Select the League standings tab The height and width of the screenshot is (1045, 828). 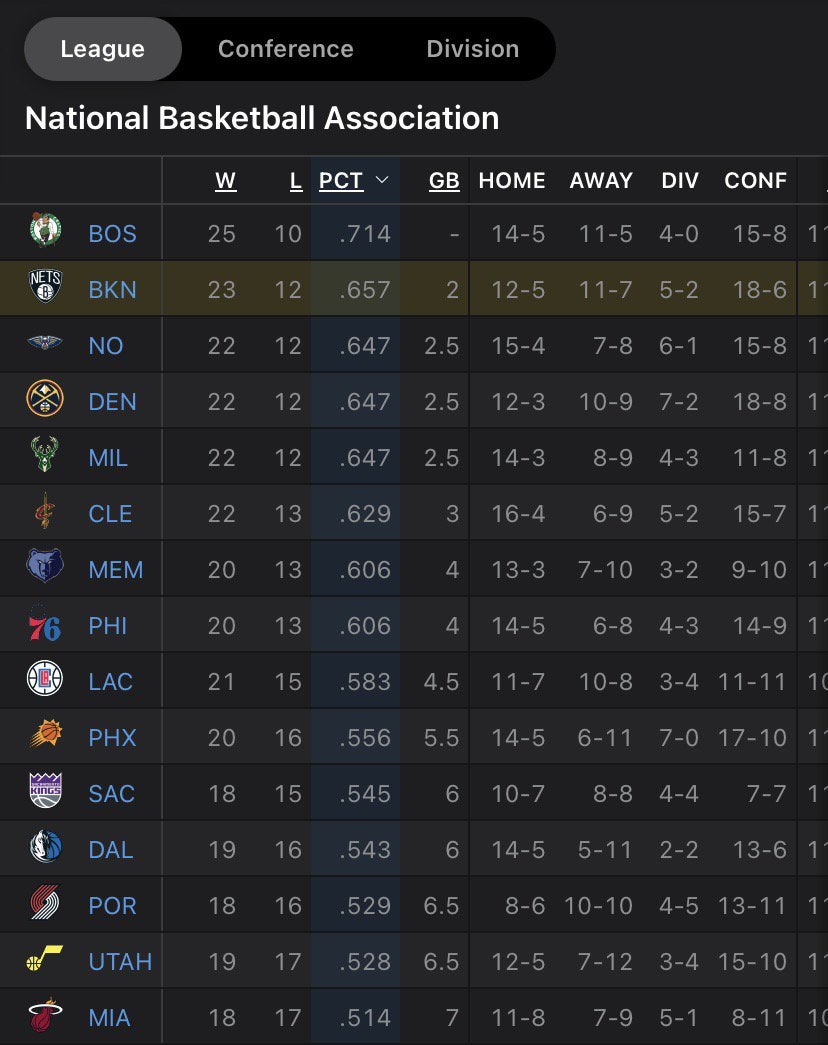(102, 49)
